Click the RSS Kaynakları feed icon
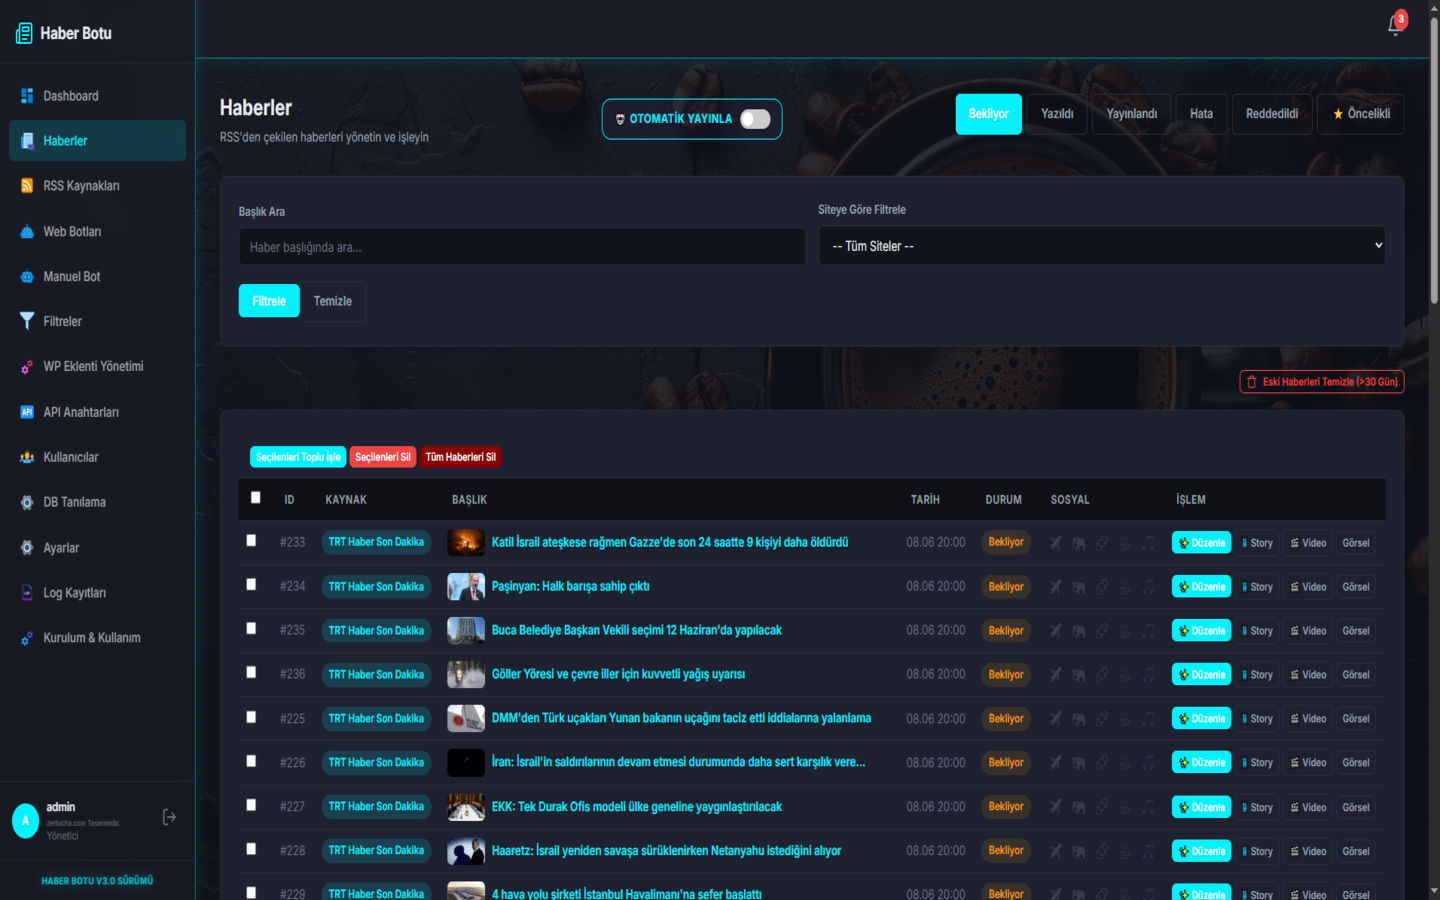 (27, 186)
